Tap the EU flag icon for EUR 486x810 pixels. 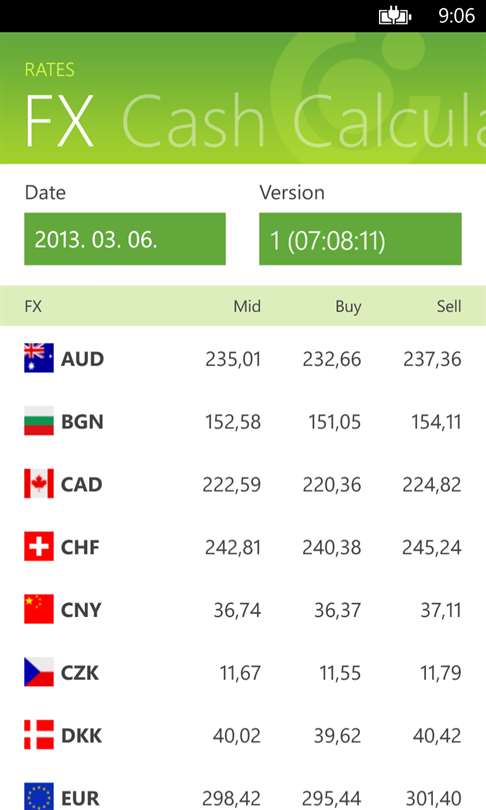point(39,797)
